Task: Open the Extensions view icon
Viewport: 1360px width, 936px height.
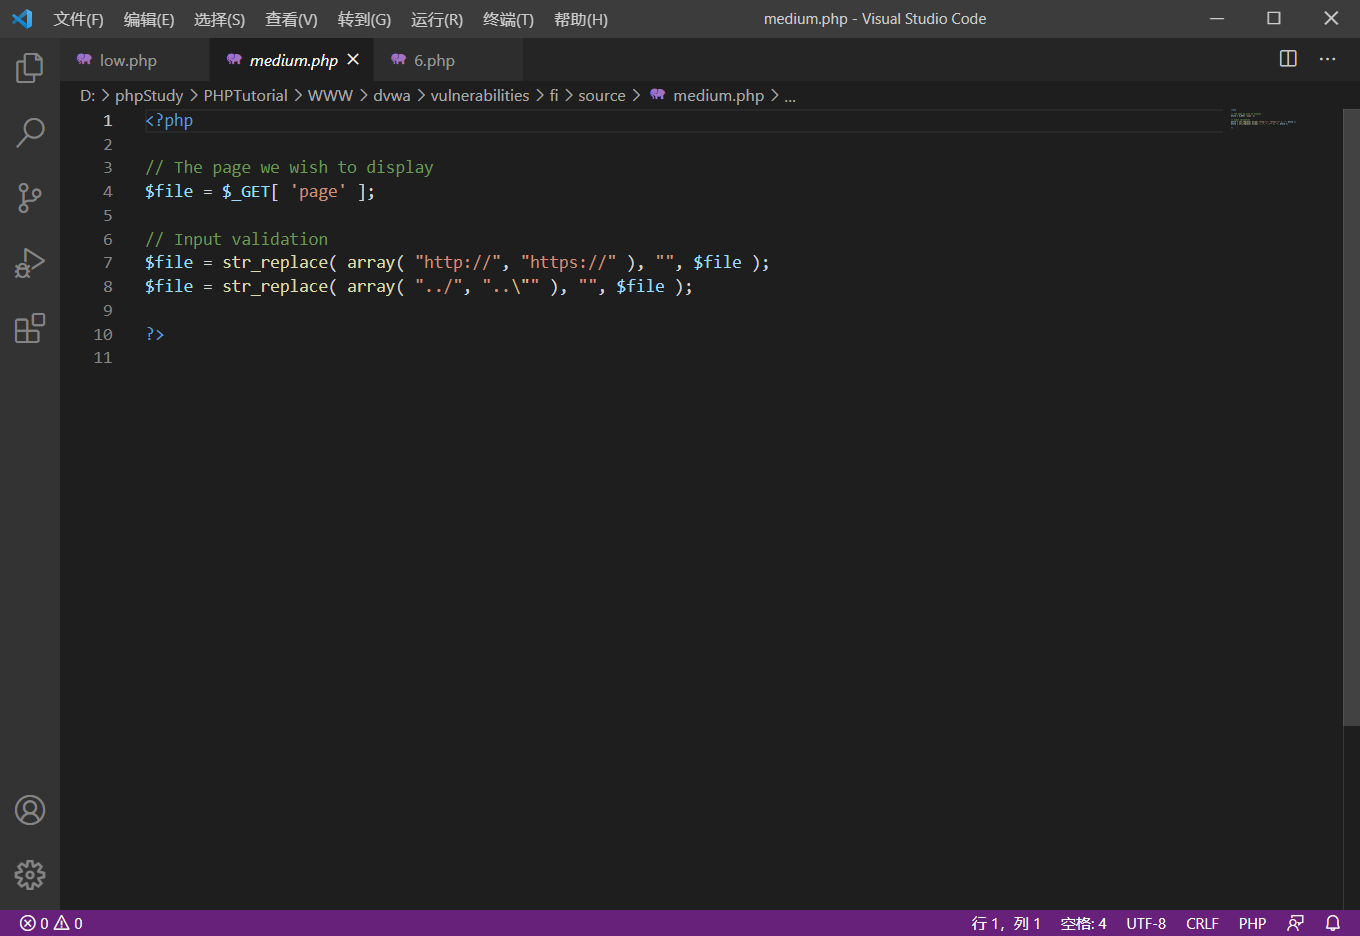Action: point(30,328)
